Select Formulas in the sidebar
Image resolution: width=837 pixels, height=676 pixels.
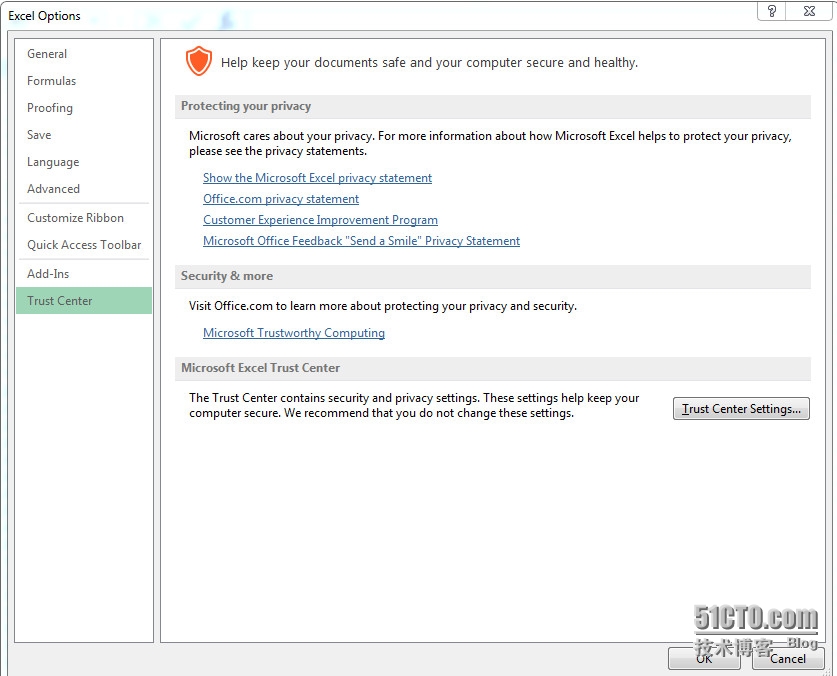coord(84,81)
